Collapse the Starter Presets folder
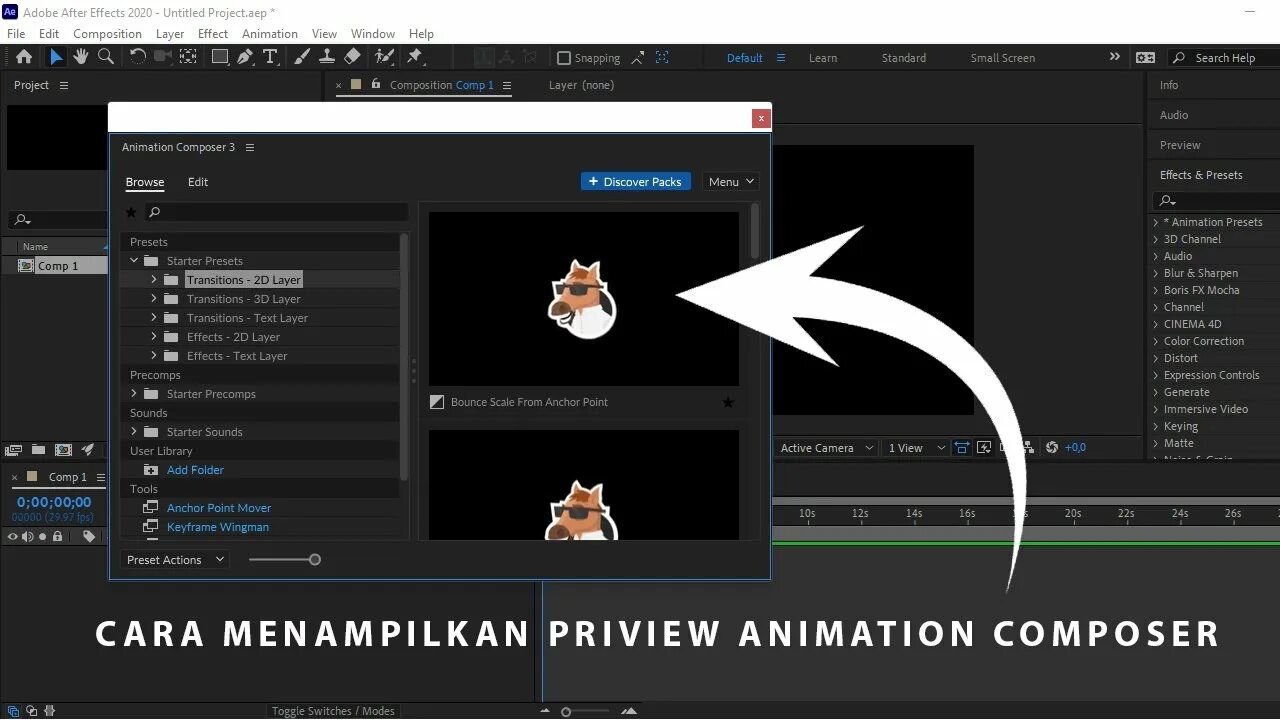The height and width of the screenshot is (720, 1280). (x=134, y=261)
